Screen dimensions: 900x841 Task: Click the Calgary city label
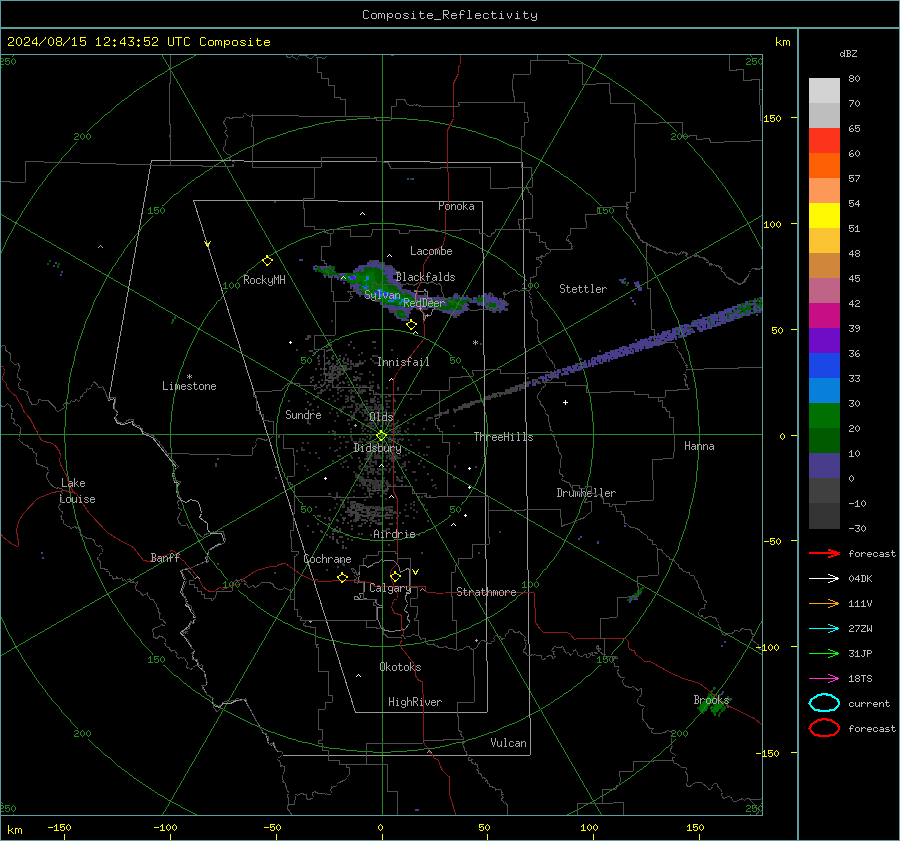tap(390, 588)
